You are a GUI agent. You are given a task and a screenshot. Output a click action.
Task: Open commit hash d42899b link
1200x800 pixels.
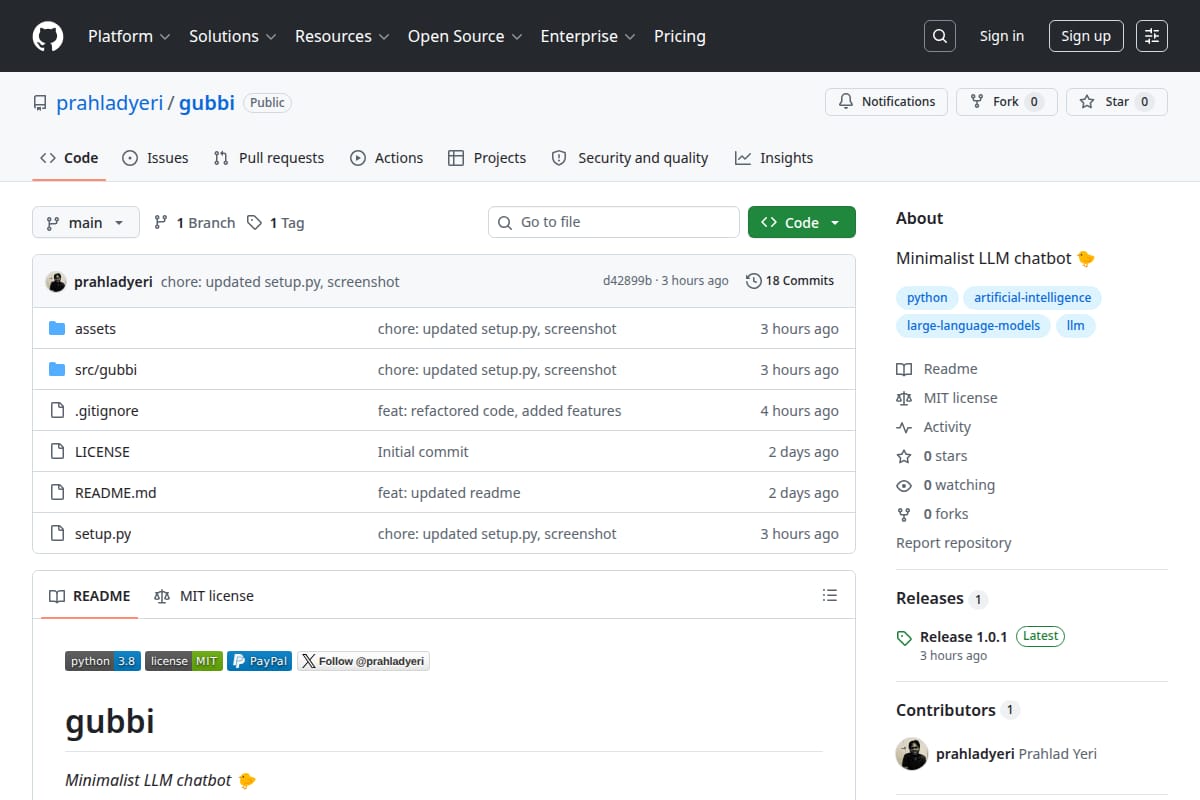[x=627, y=281]
